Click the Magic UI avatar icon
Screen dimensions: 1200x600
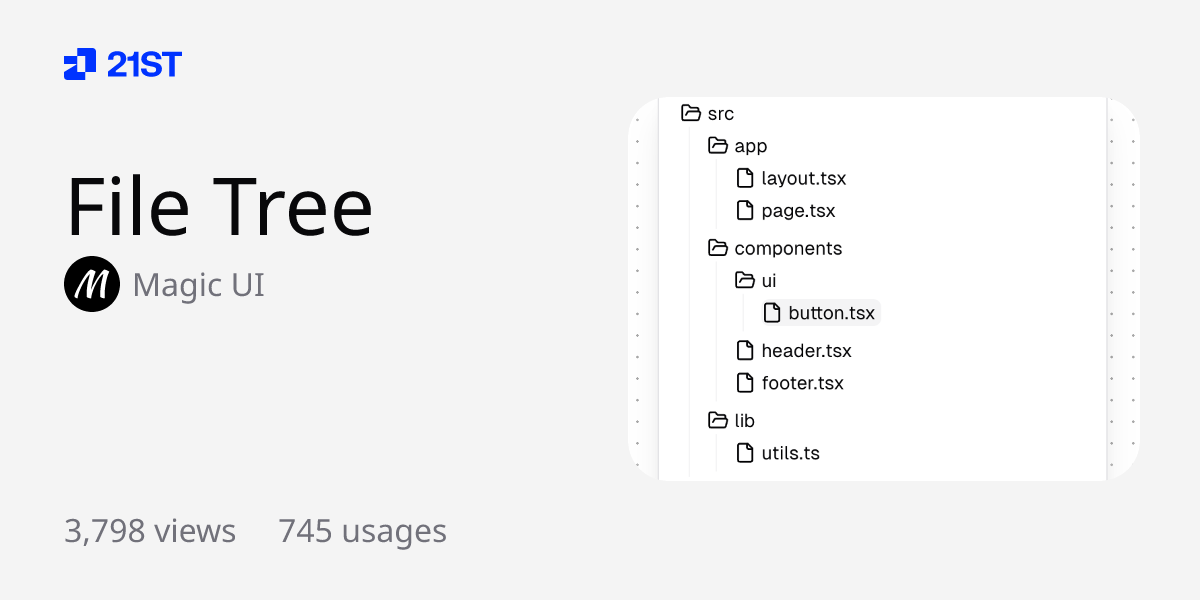pyautogui.click(x=92, y=285)
